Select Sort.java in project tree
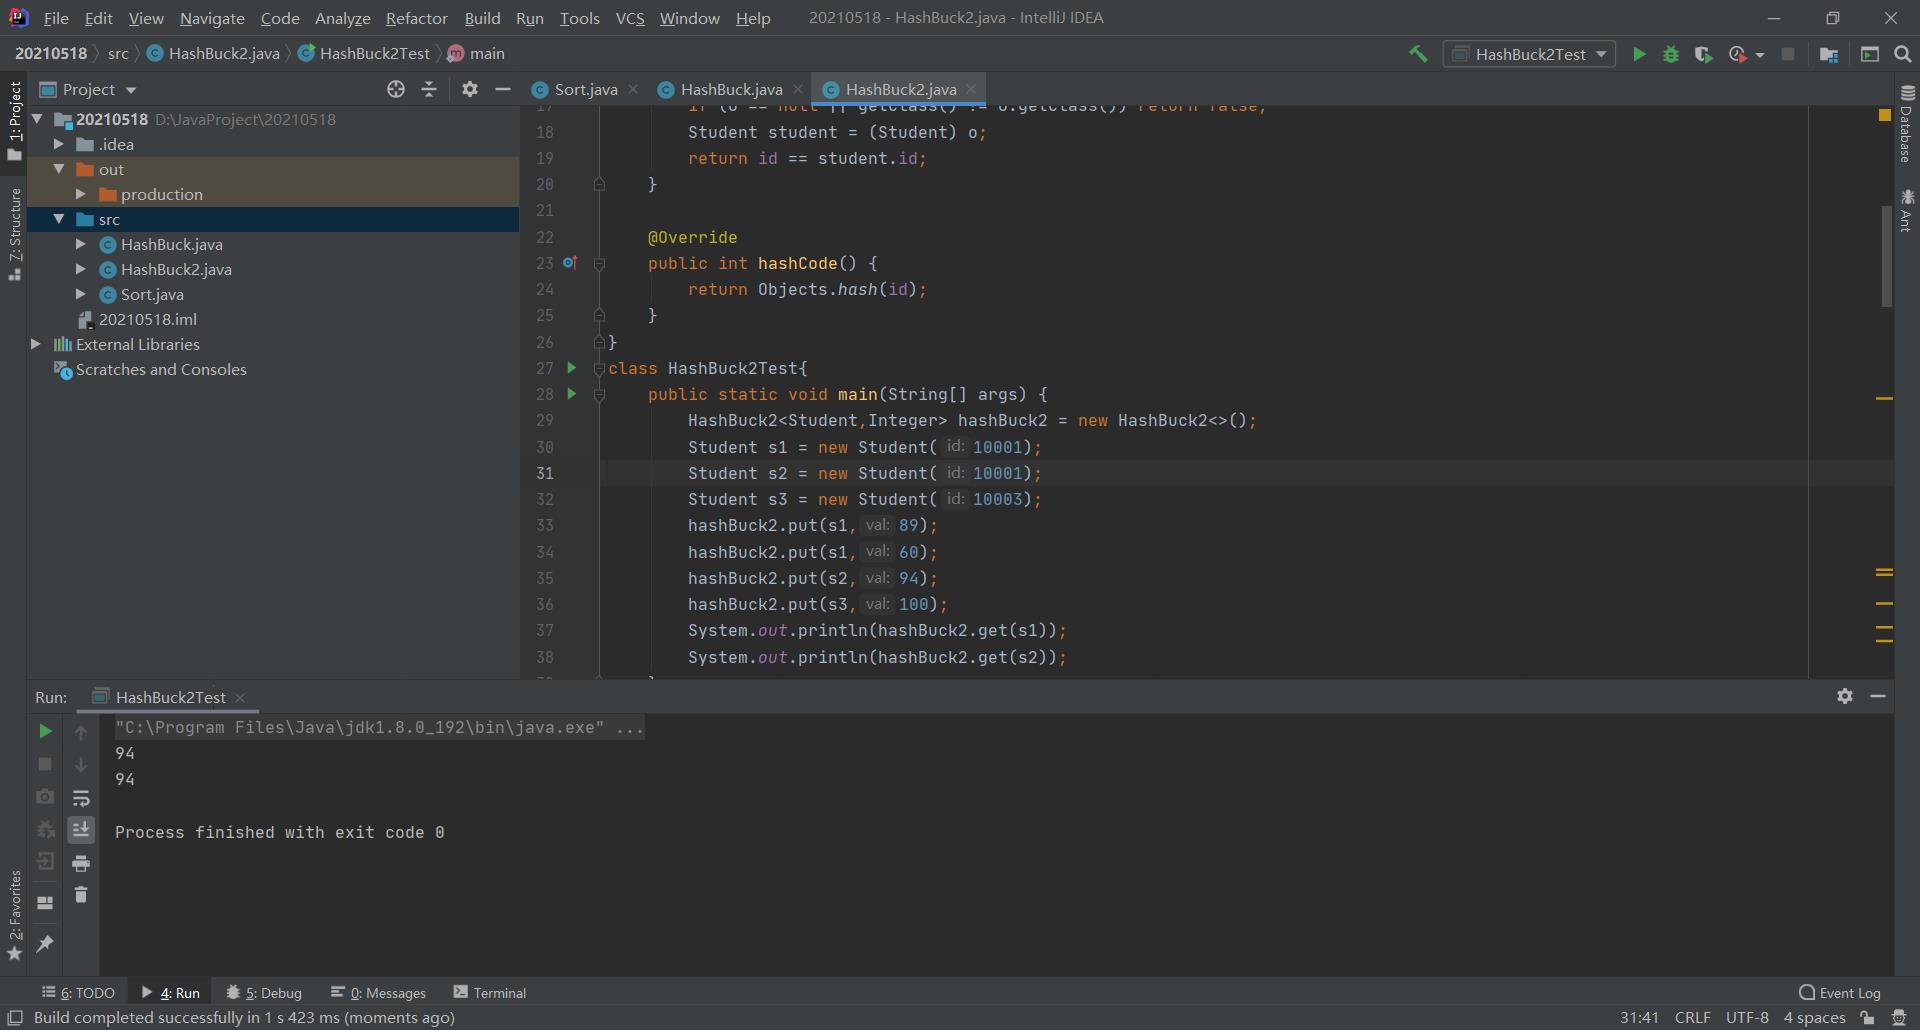This screenshot has height=1030, width=1920. pyautogui.click(x=152, y=294)
